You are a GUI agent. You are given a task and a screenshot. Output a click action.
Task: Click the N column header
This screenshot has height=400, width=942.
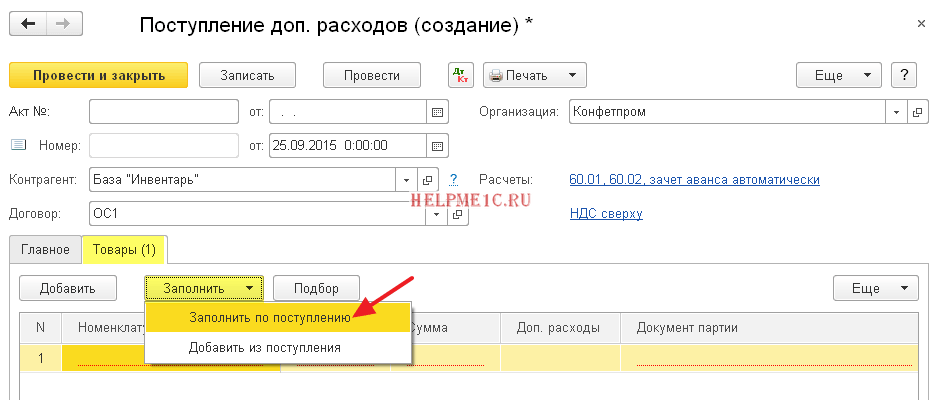coord(41,328)
